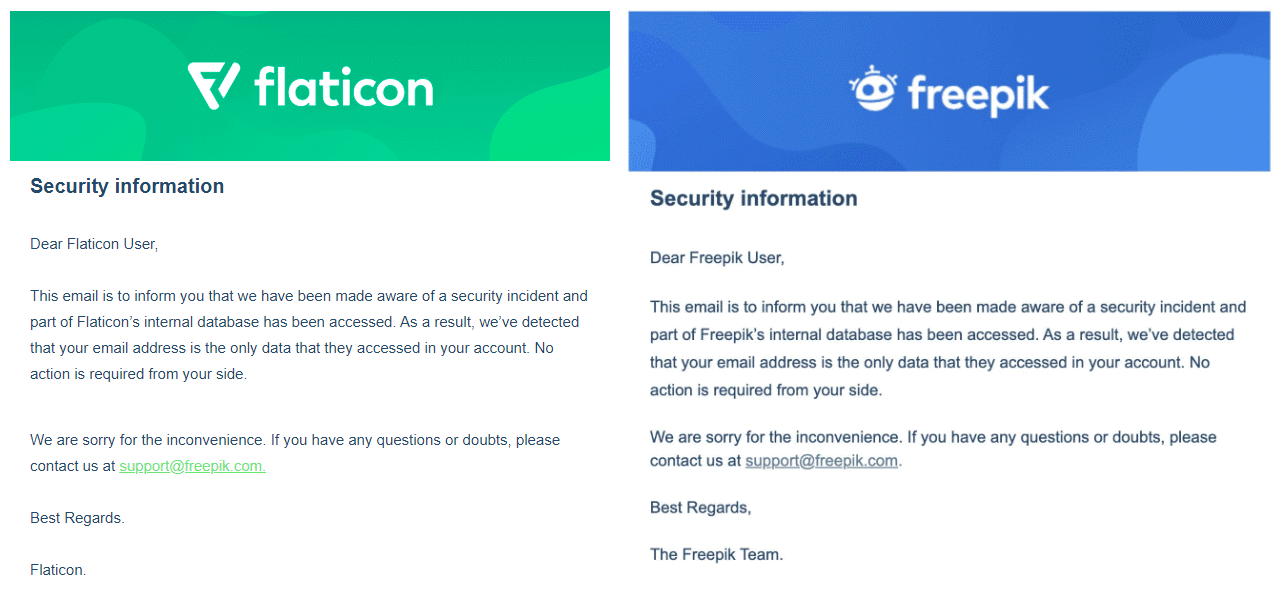Click the white flaticon wordmark text

[343, 87]
